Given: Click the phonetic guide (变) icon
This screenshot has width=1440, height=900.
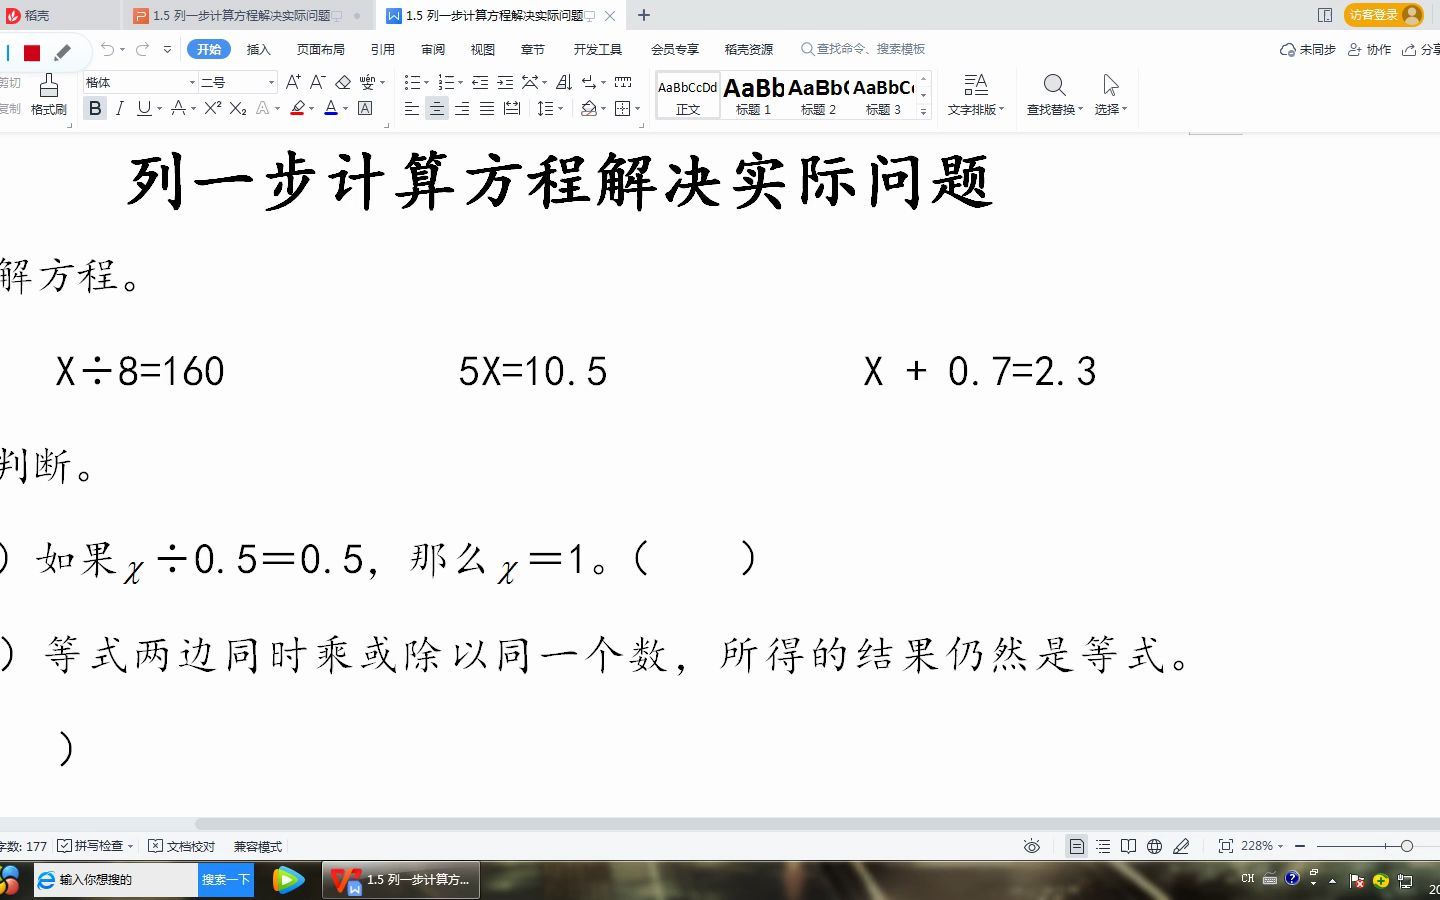Looking at the screenshot, I should click(x=367, y=82).
